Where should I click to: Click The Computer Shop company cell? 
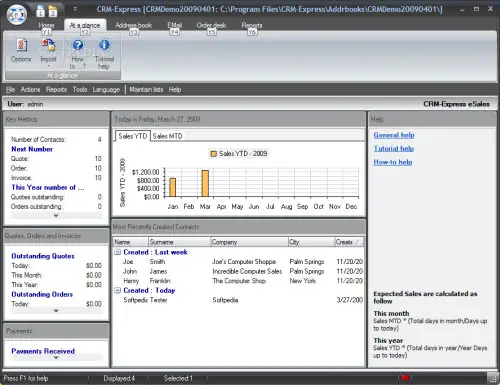tap(239, 281)
